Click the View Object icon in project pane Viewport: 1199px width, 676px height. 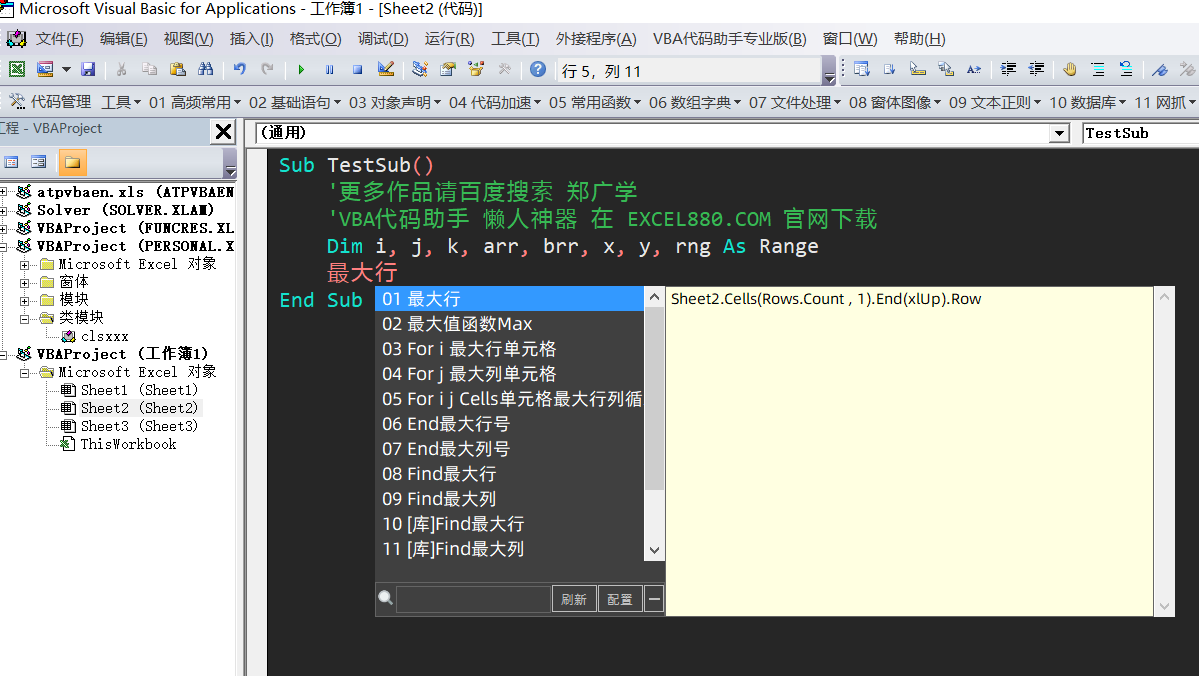(39, 162)
